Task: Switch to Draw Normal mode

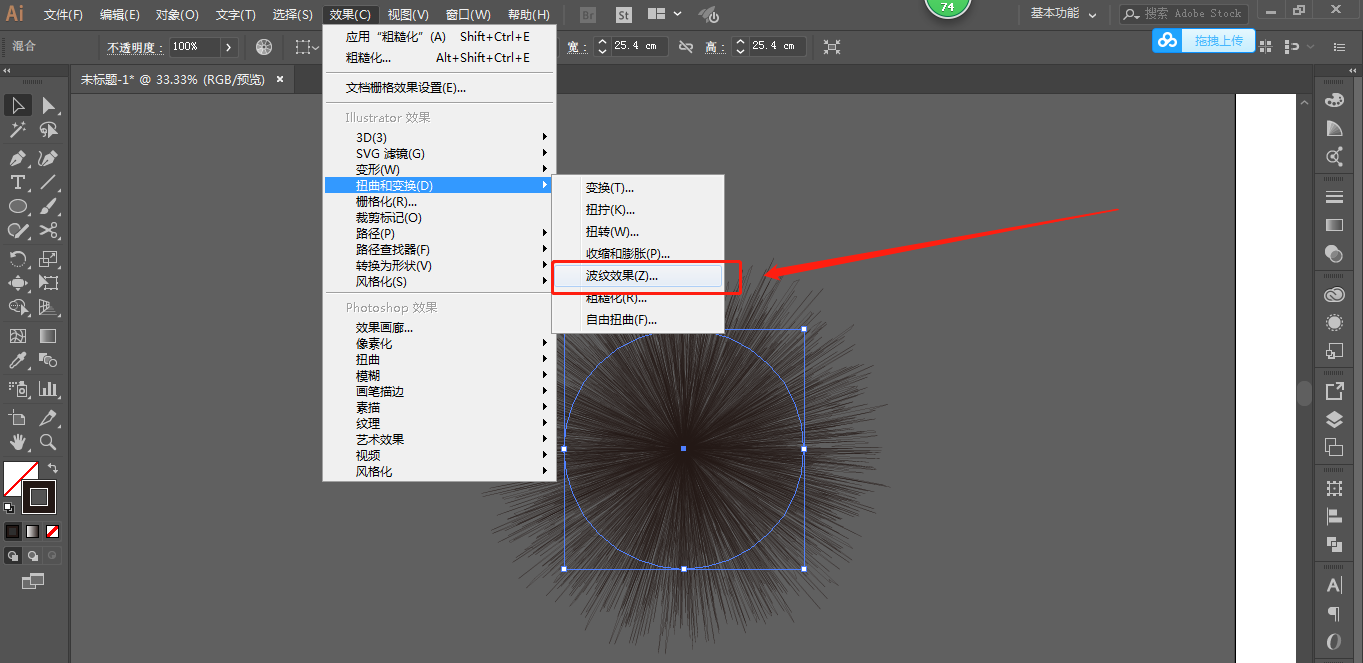Action: (13, 555)
